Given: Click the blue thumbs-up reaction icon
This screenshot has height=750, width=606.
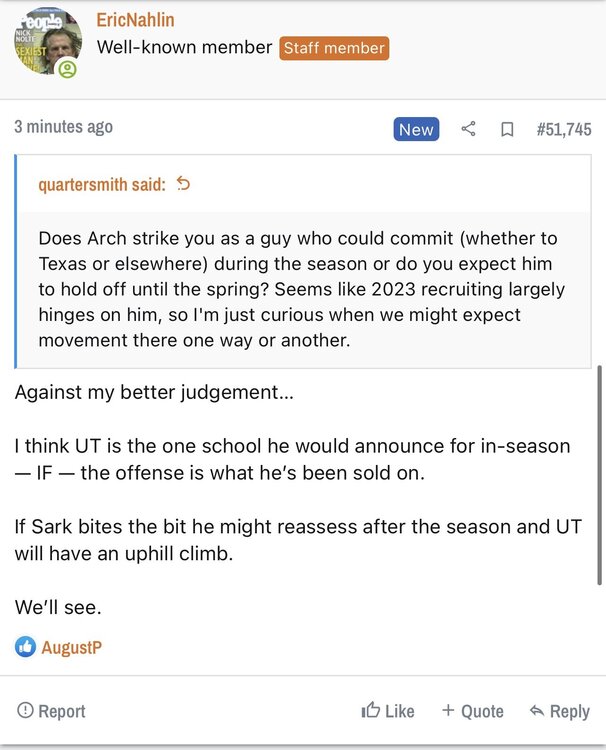Looking at the screenshot, I should (x=25, y=647).
